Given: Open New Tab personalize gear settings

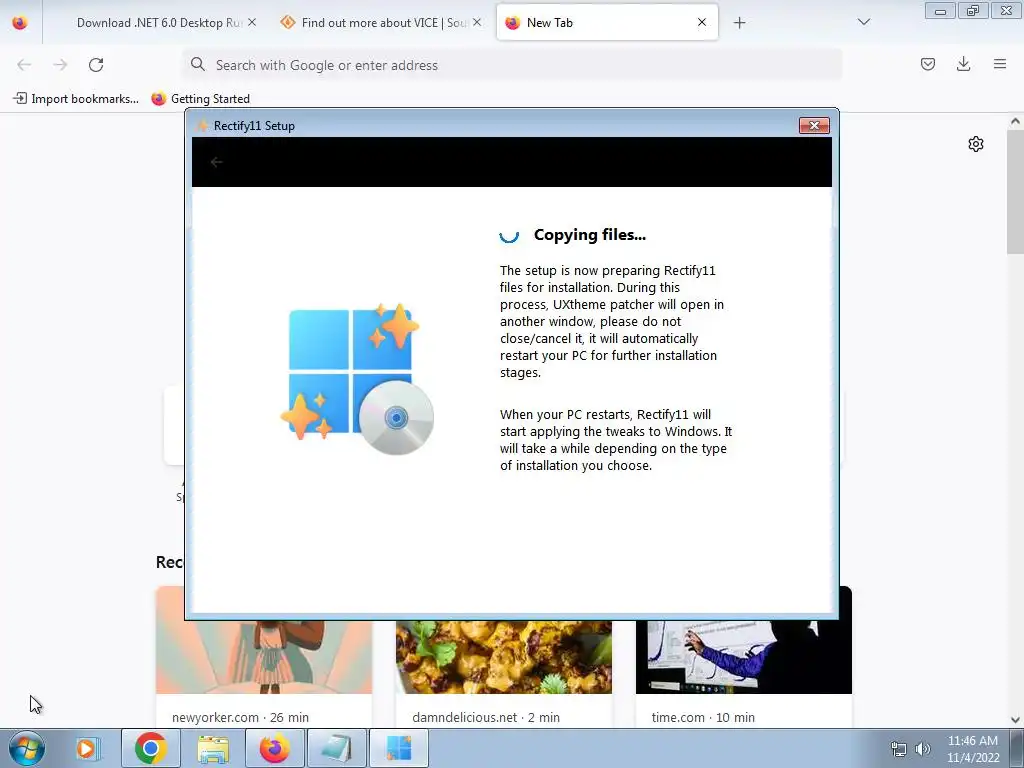Looking at the screenshot, I should (976, 144).
